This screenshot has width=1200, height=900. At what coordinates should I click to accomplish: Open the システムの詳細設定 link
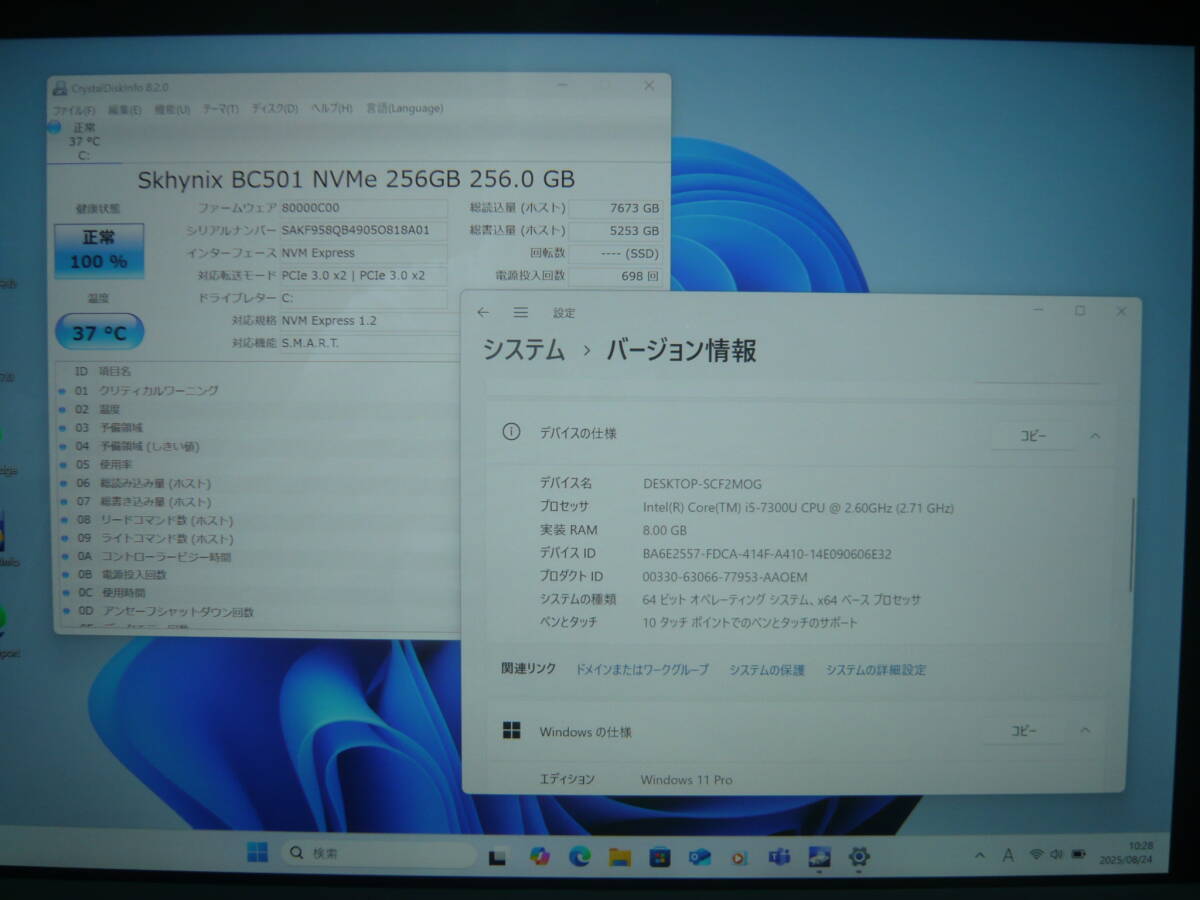click(x=876, y=670)
